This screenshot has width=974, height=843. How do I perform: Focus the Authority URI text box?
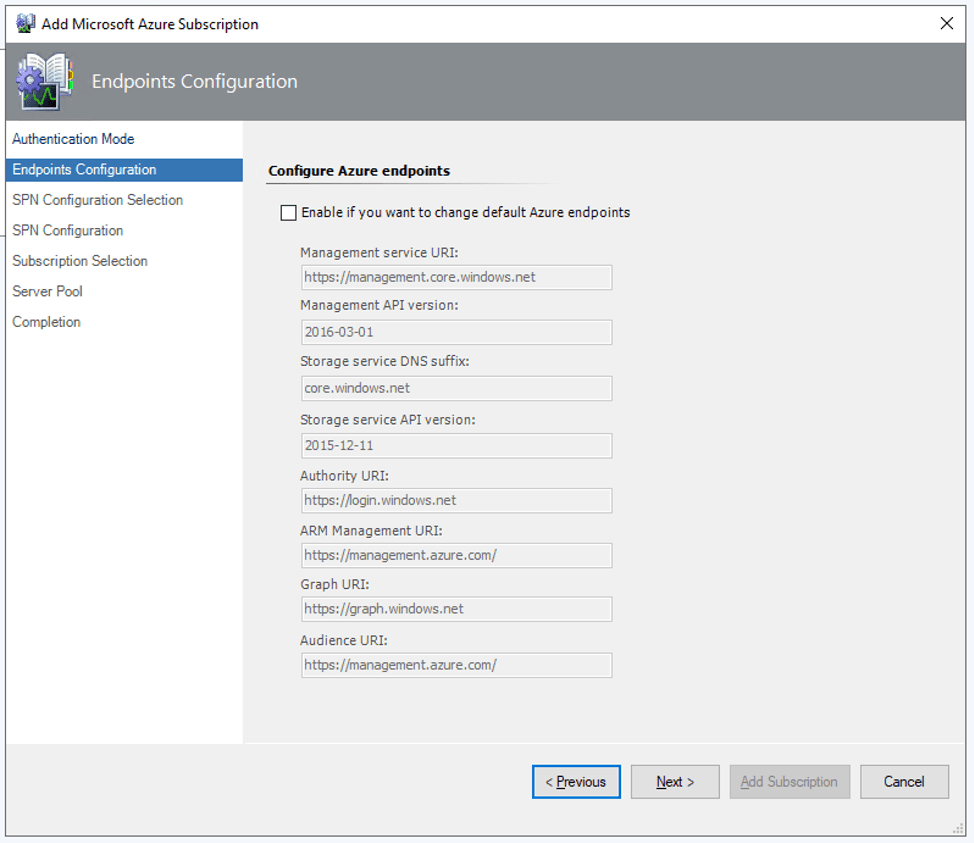tap(457, 500)
